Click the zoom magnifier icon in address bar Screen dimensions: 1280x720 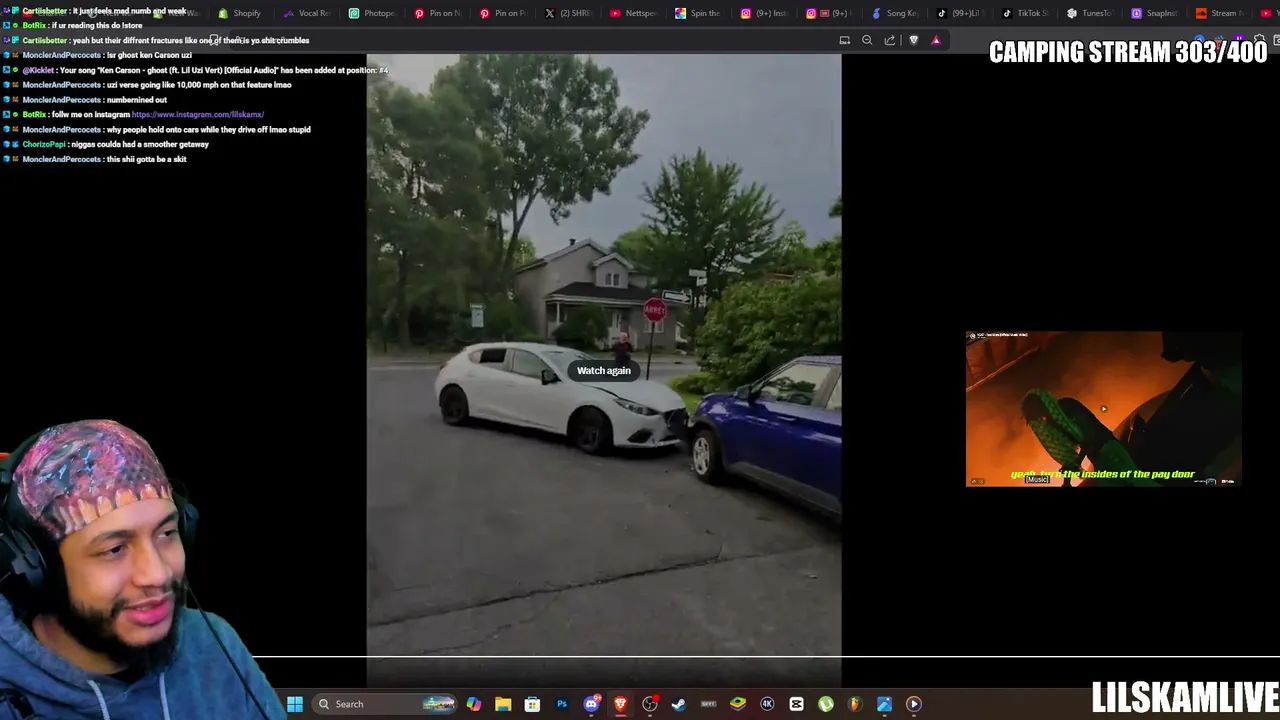(x=867, y=40)
